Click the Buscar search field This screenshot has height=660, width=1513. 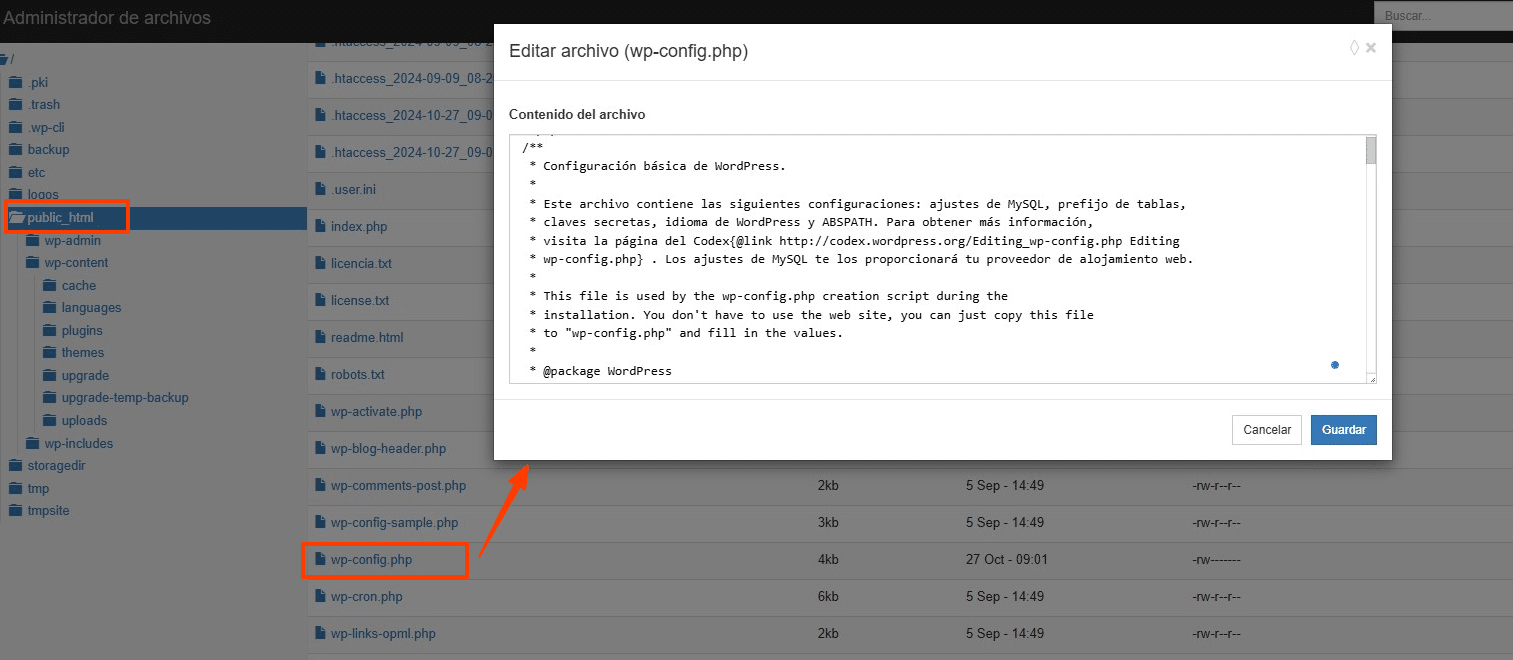tap(1442, 16)
